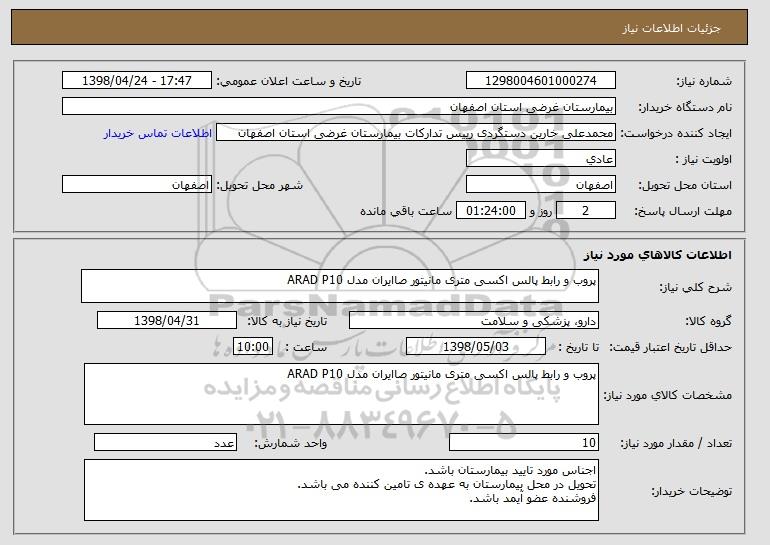Screen dimensions: 770x545
Task: Select the buyer organization field بیمارستان غرضی استان اصفهان
Action: click(339, 107)
